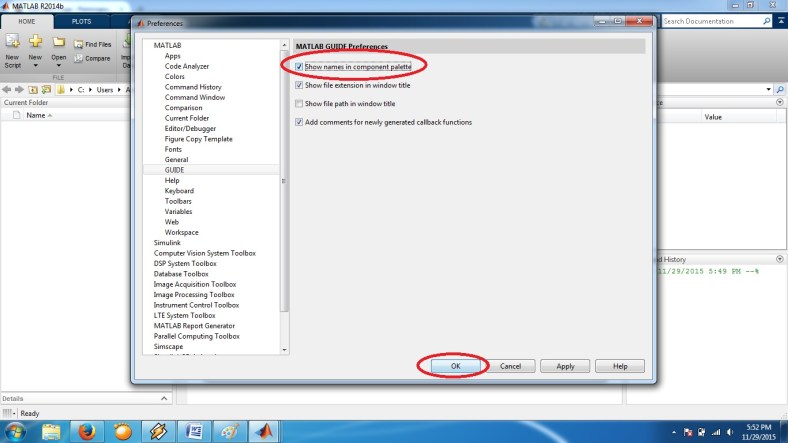This screenshot has height=443, width=788.
Task: Click the Compare files icon
Action: [x=78, y=58]
